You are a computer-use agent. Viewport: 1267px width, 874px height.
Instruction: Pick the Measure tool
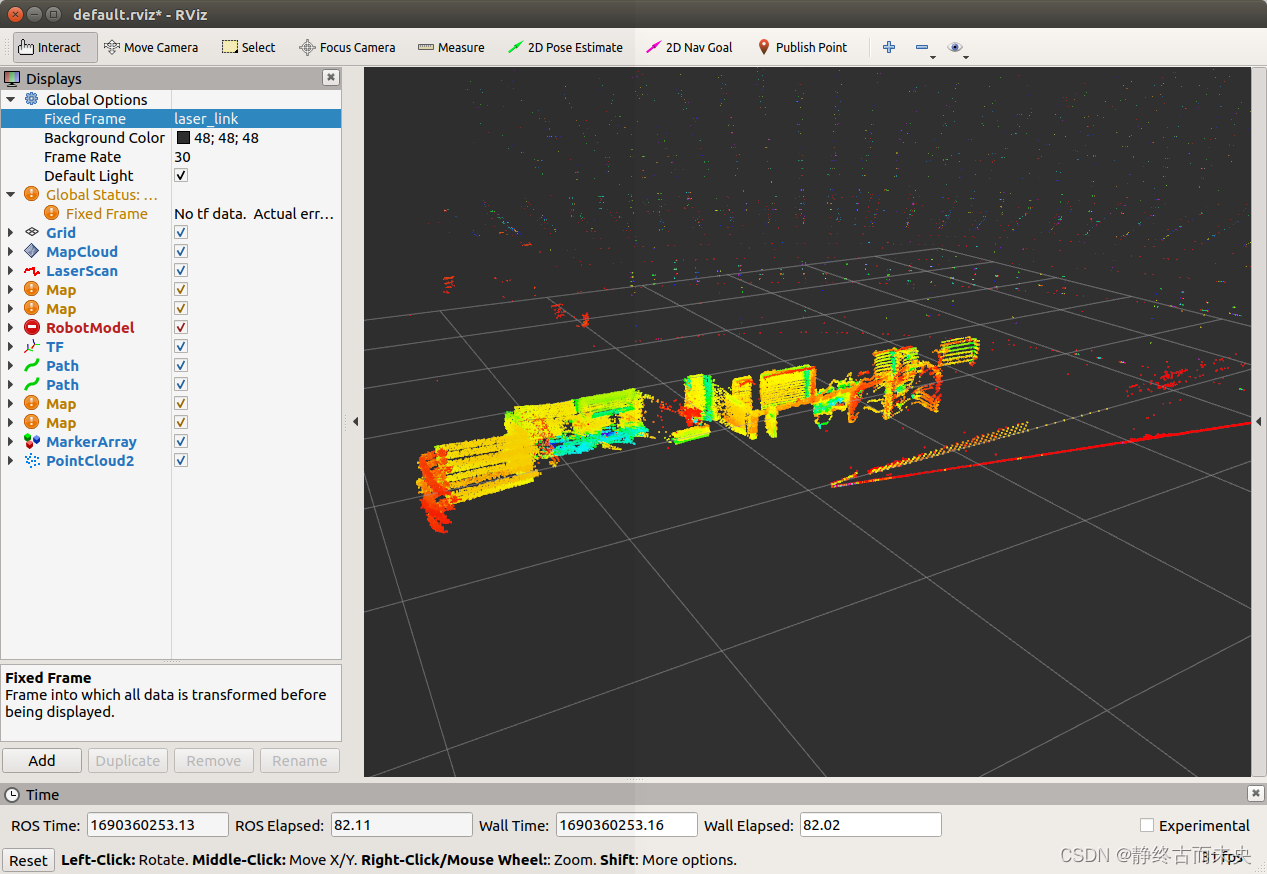(x=451, y=47)
